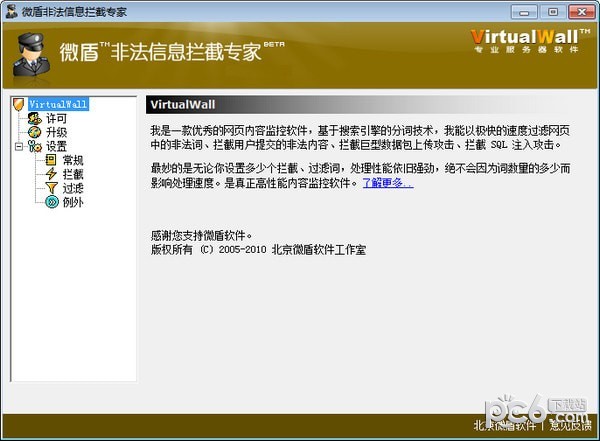Click the 例外 exception circle icon
600x441 pixels.
pyautogui.click(x=52, y=201)
